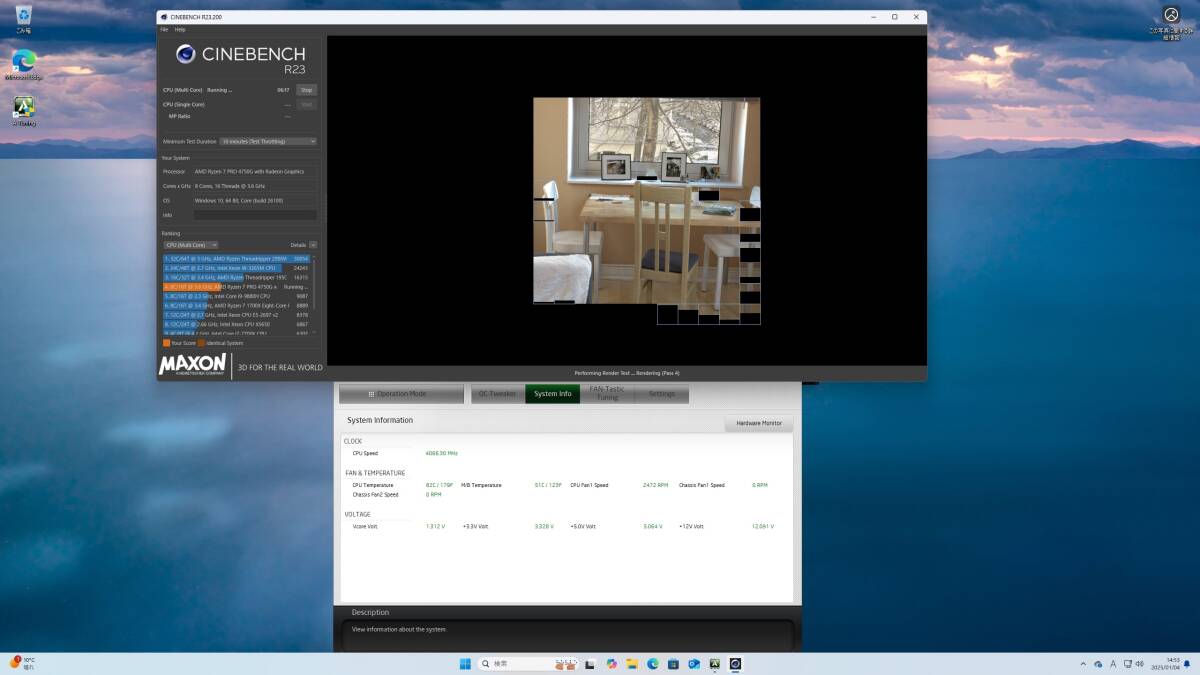The image size is (1200, 675).
Task: Click the empty Info field under Your System
Action: coord(255,215)
